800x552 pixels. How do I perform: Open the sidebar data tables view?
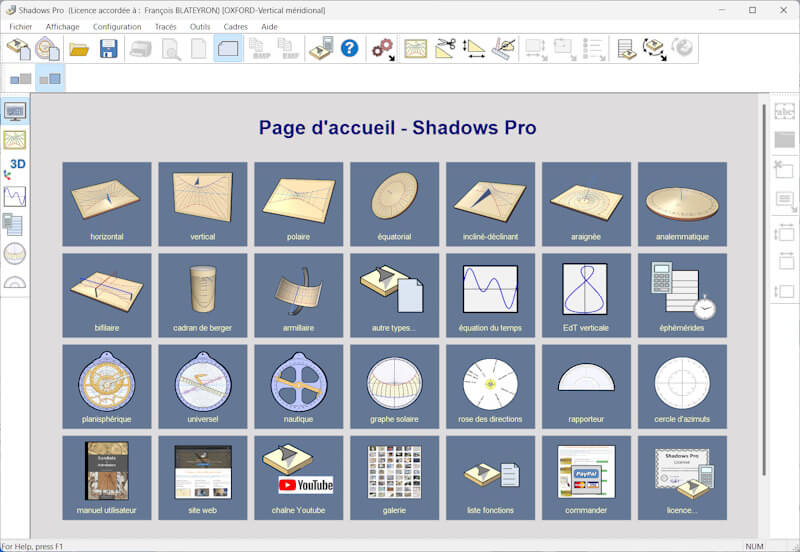(x=13, y=225)
